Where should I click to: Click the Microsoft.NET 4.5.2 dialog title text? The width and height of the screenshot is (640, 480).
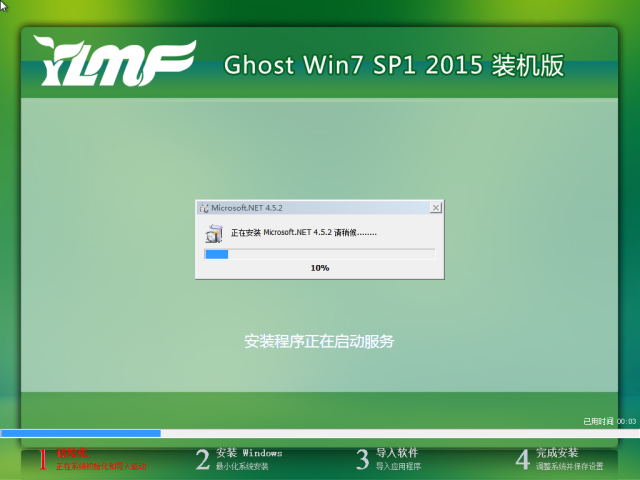point(247,208)
